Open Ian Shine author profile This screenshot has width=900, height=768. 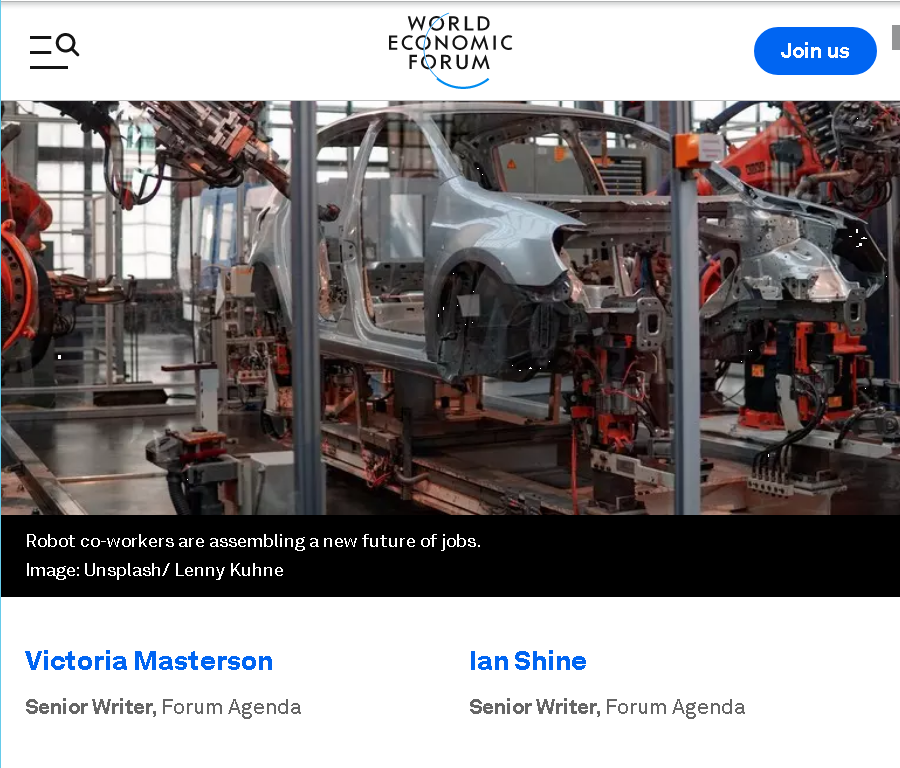pos(527,661)
